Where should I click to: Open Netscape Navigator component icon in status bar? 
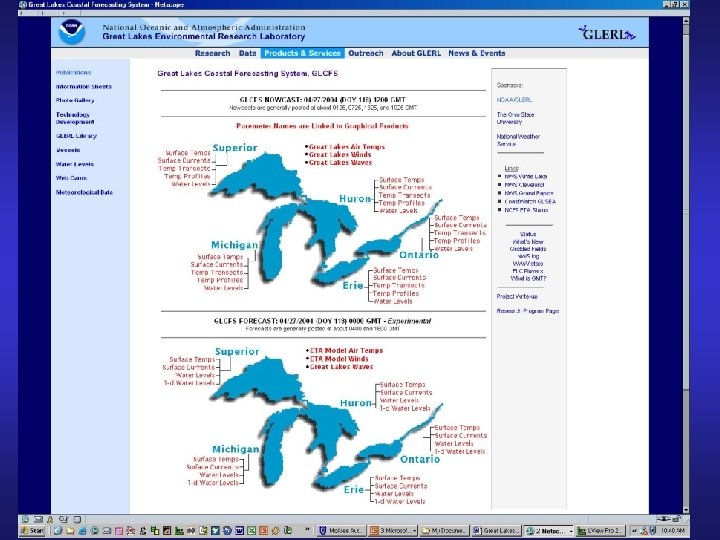coord(25,519)
